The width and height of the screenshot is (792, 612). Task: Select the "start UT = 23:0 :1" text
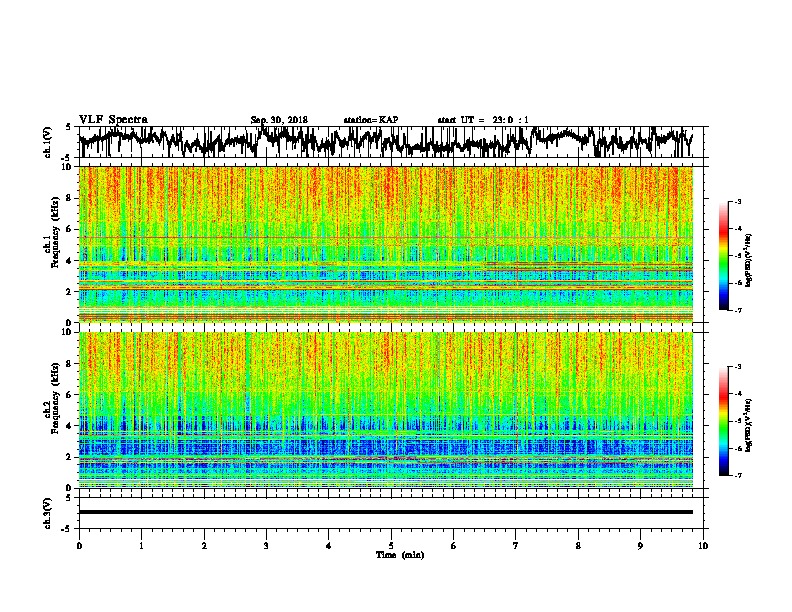(483, 120)
